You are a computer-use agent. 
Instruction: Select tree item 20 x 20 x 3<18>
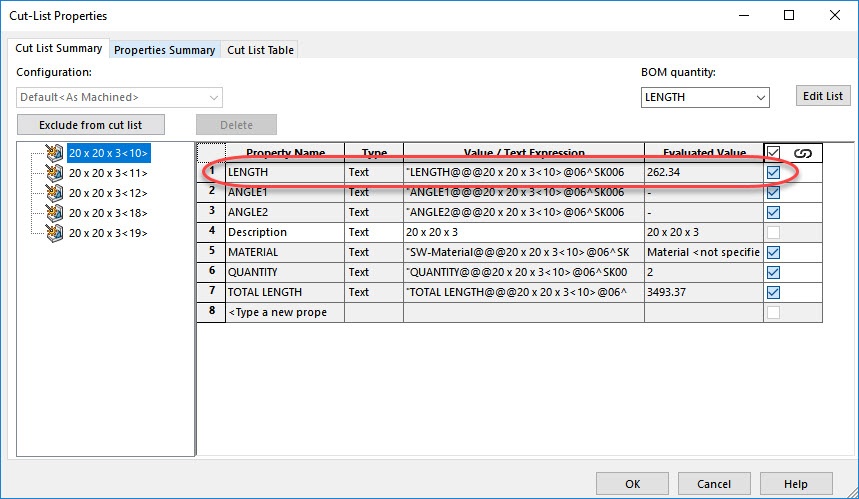tap(108, 213)
